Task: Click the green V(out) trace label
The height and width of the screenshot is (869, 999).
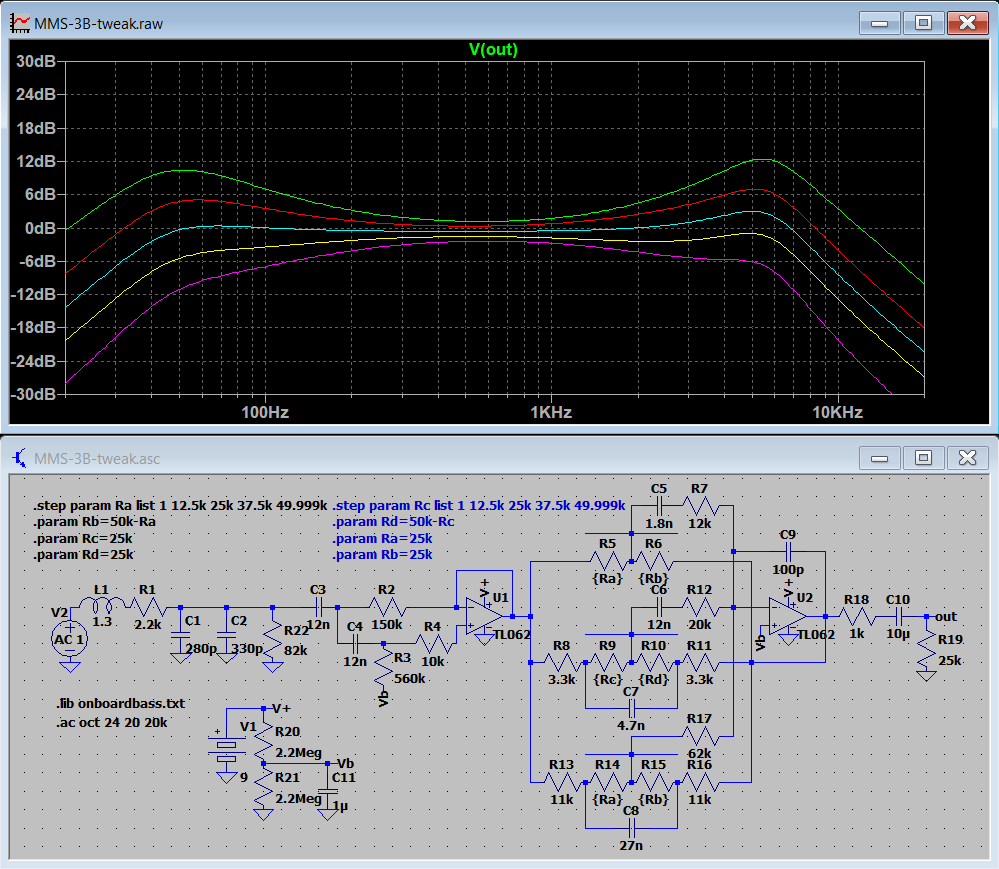Action: click(x=493, y=50)
